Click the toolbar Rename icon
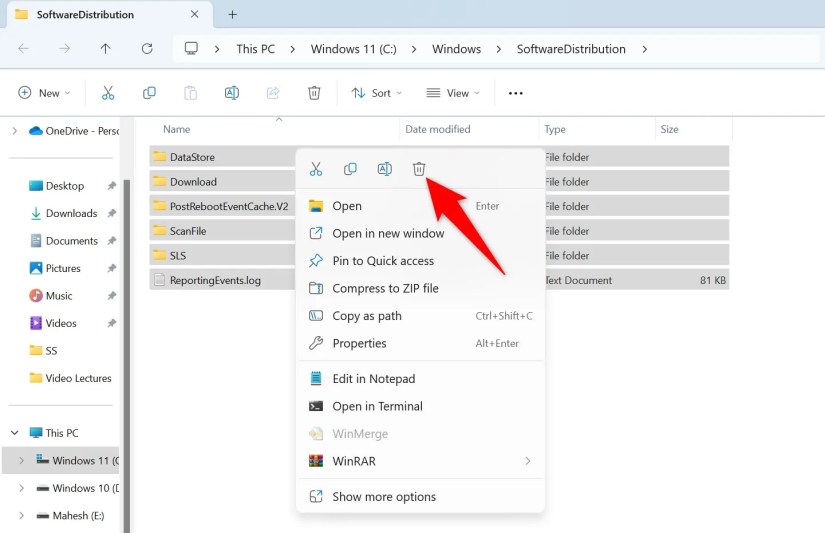The width and height of the screenshot is (825, 533). tap(232, 93)
